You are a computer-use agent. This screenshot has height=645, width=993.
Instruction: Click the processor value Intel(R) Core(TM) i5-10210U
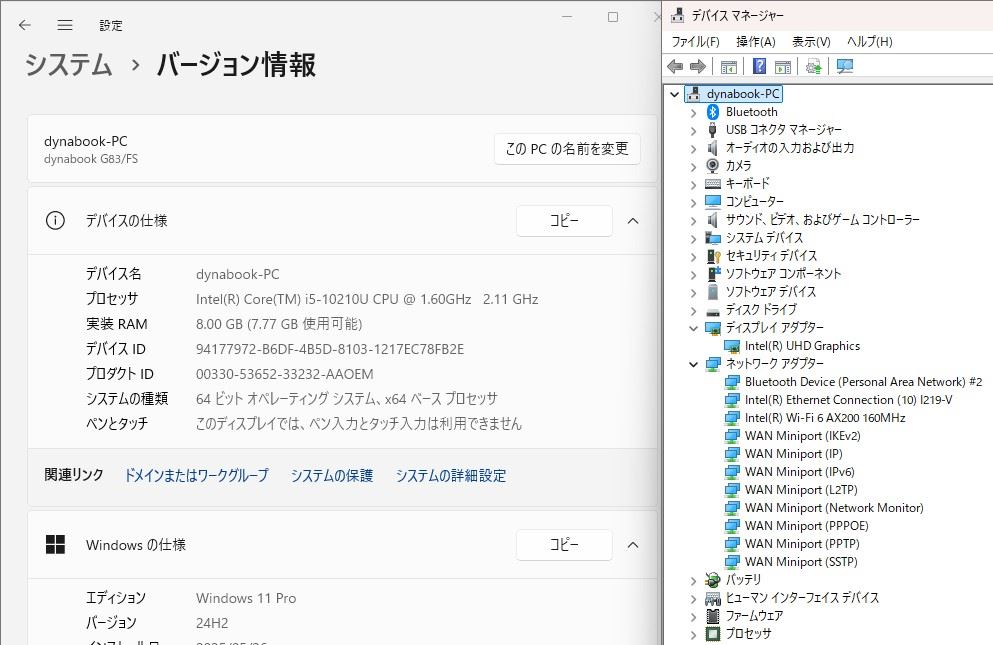click(367, 299)
